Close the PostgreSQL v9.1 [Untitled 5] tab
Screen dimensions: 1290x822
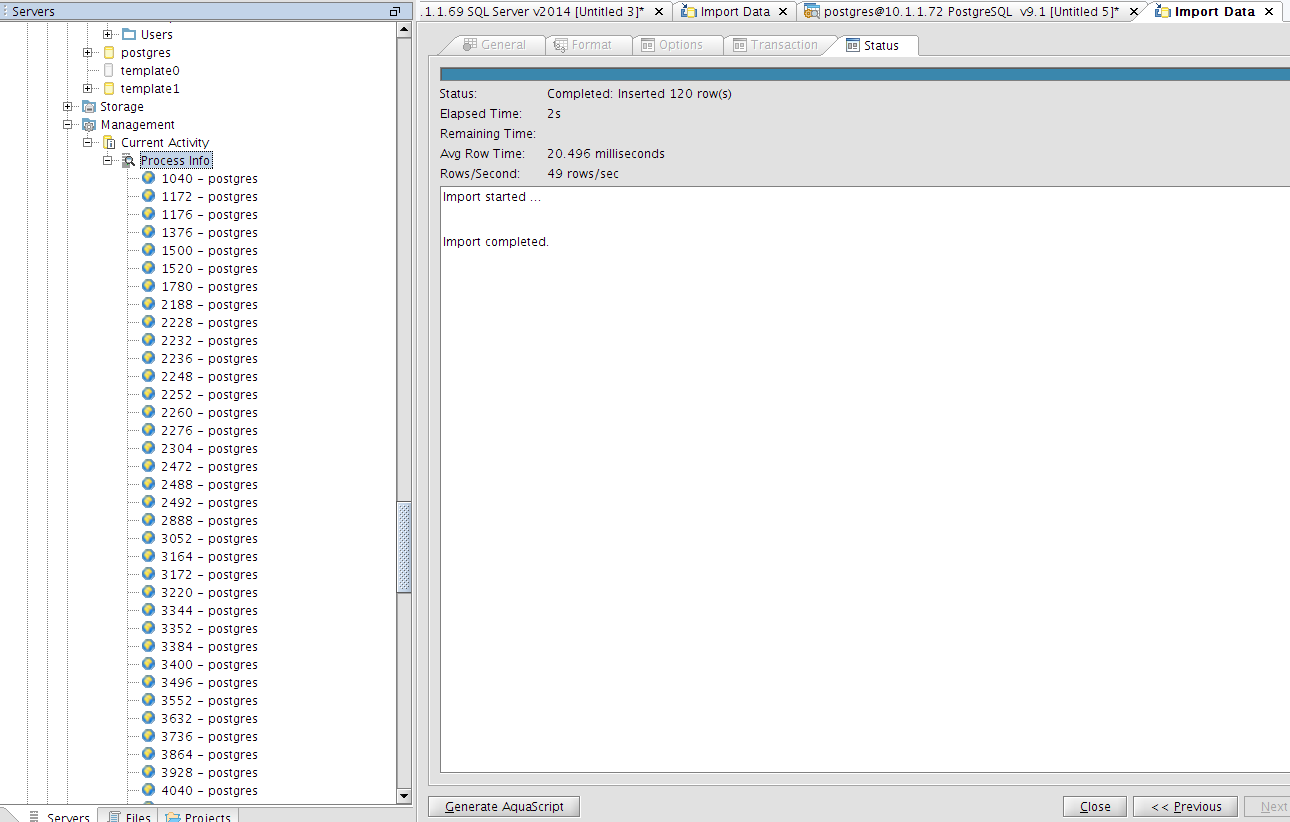1134,12
